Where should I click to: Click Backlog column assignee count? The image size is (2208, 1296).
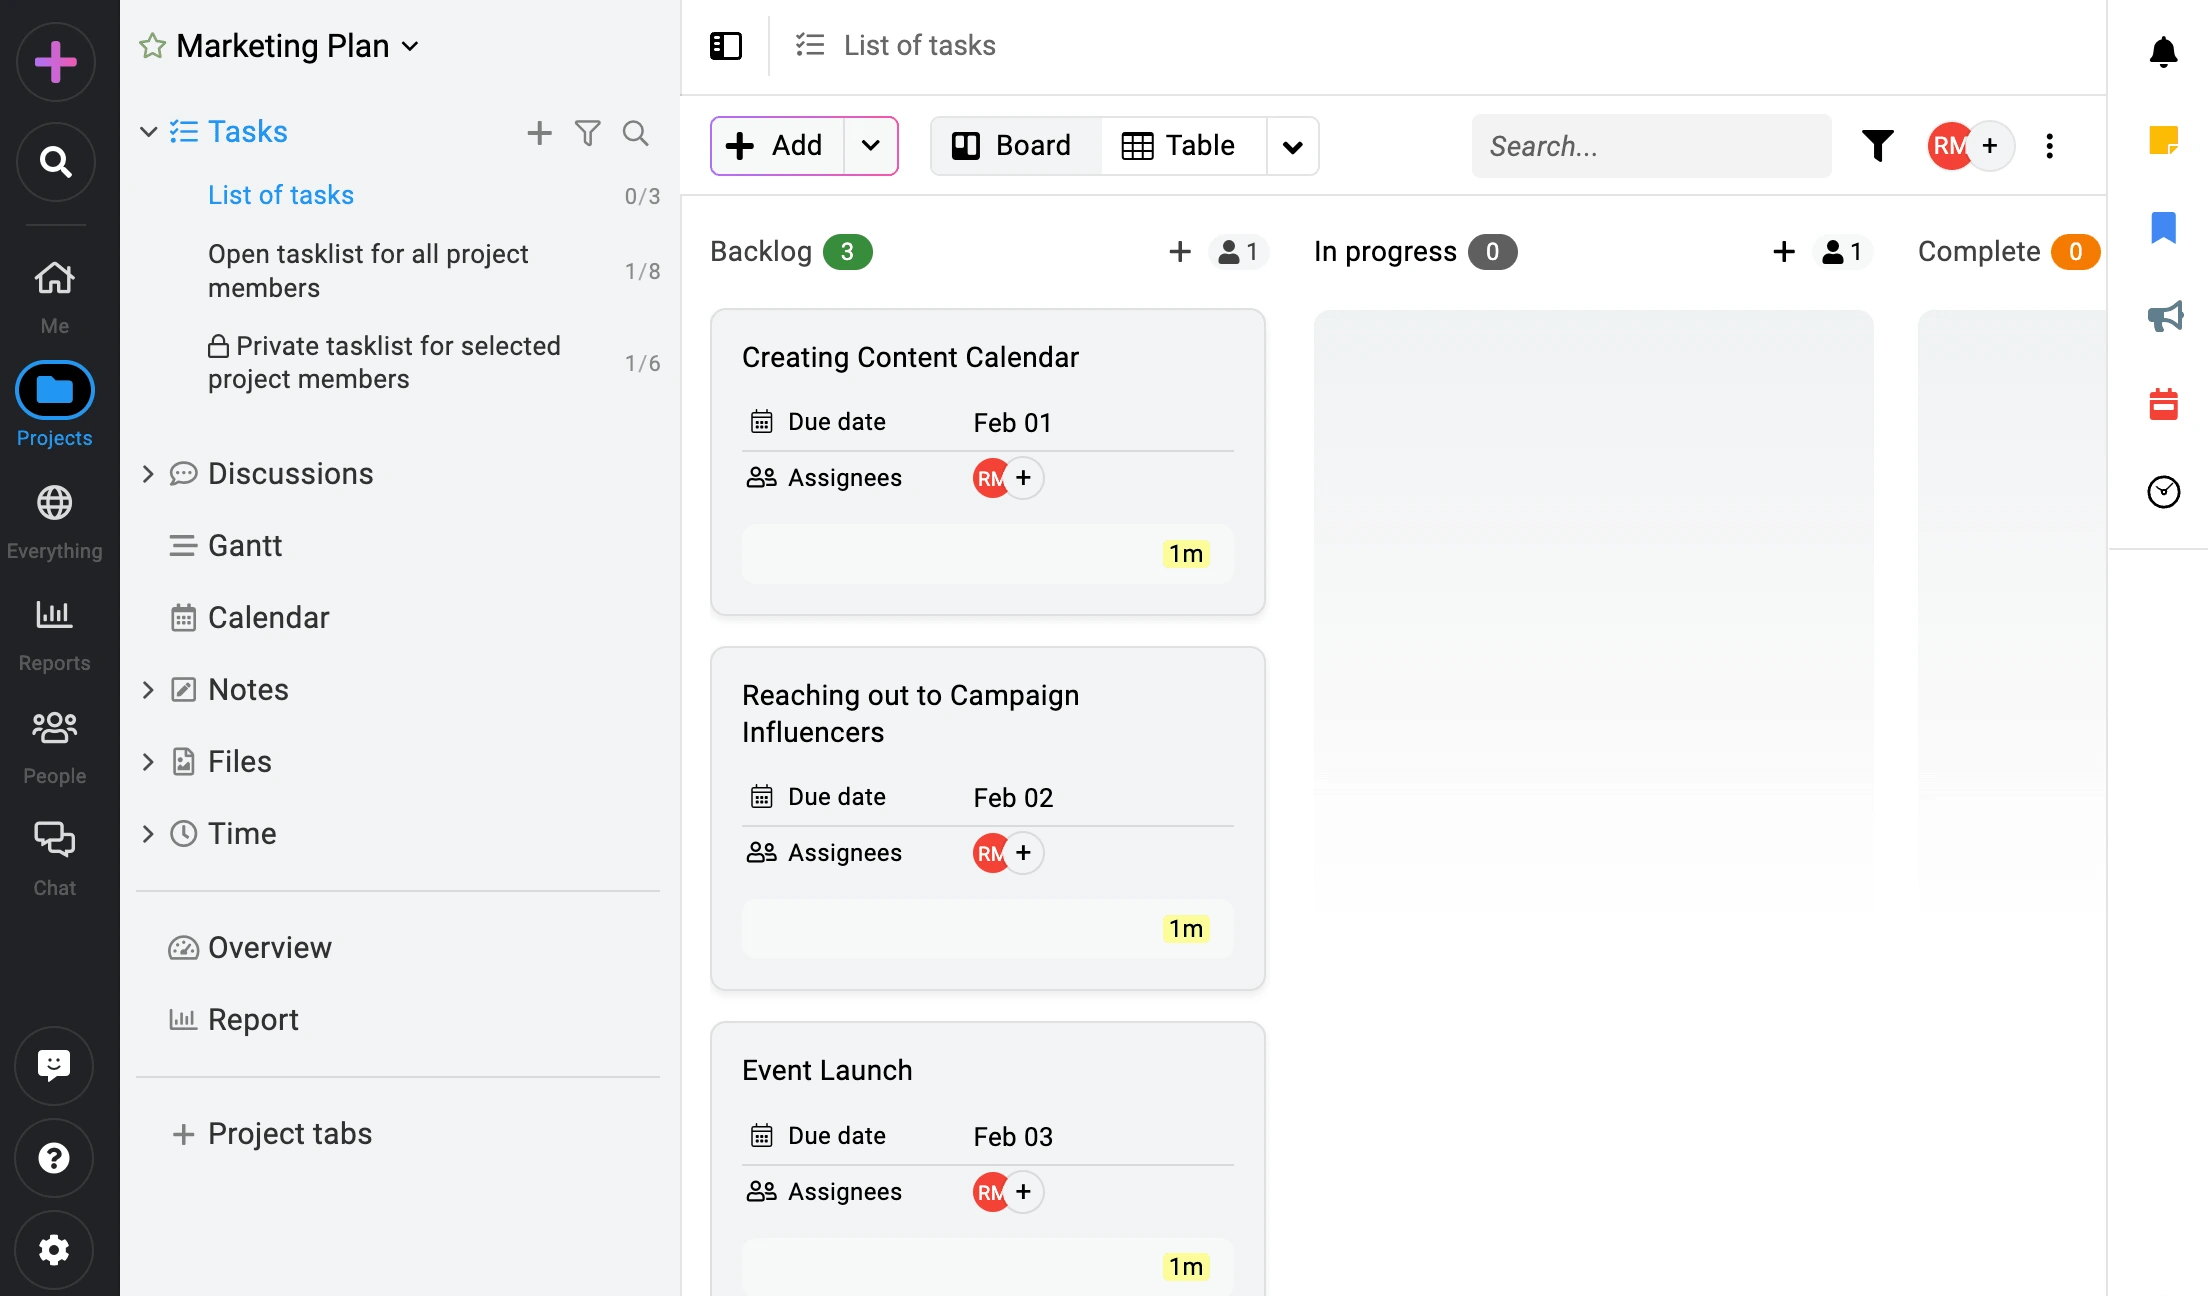[1238, 252]
